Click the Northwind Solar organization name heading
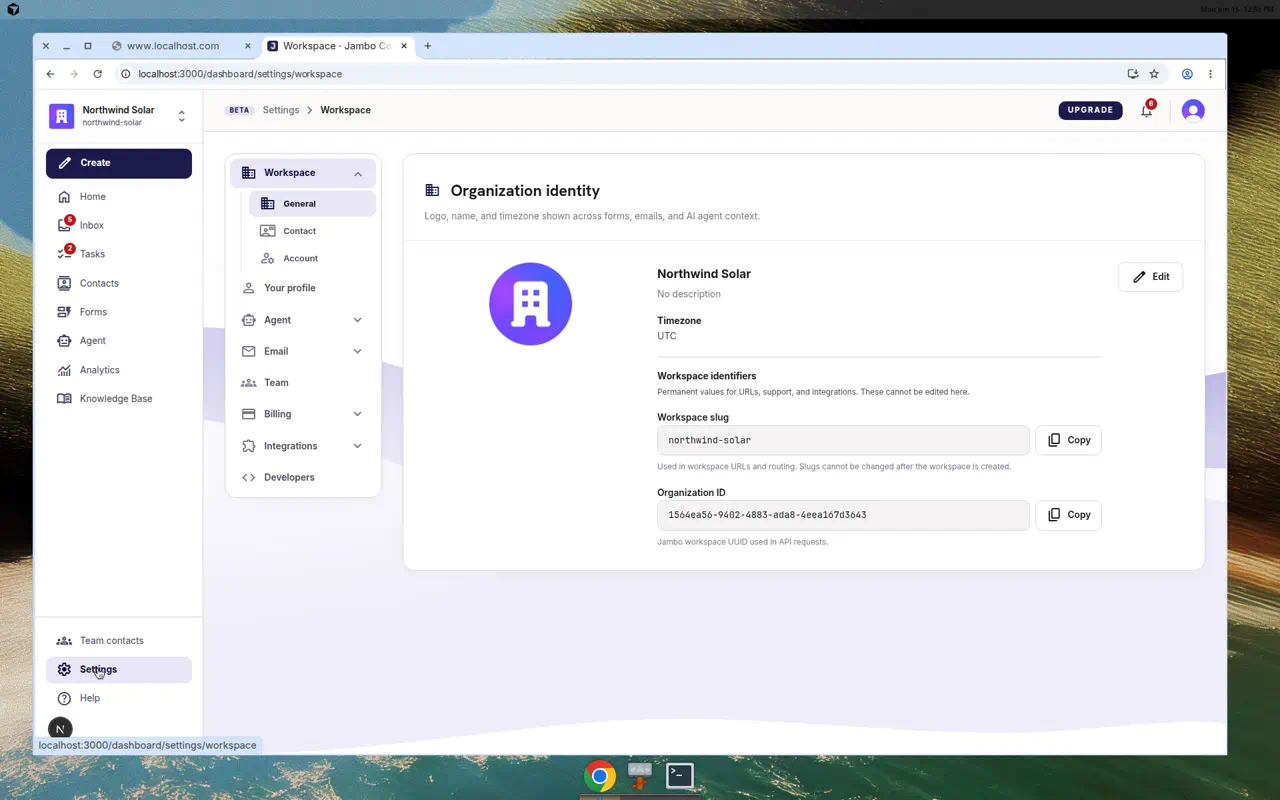 click(x=704, y=274)
